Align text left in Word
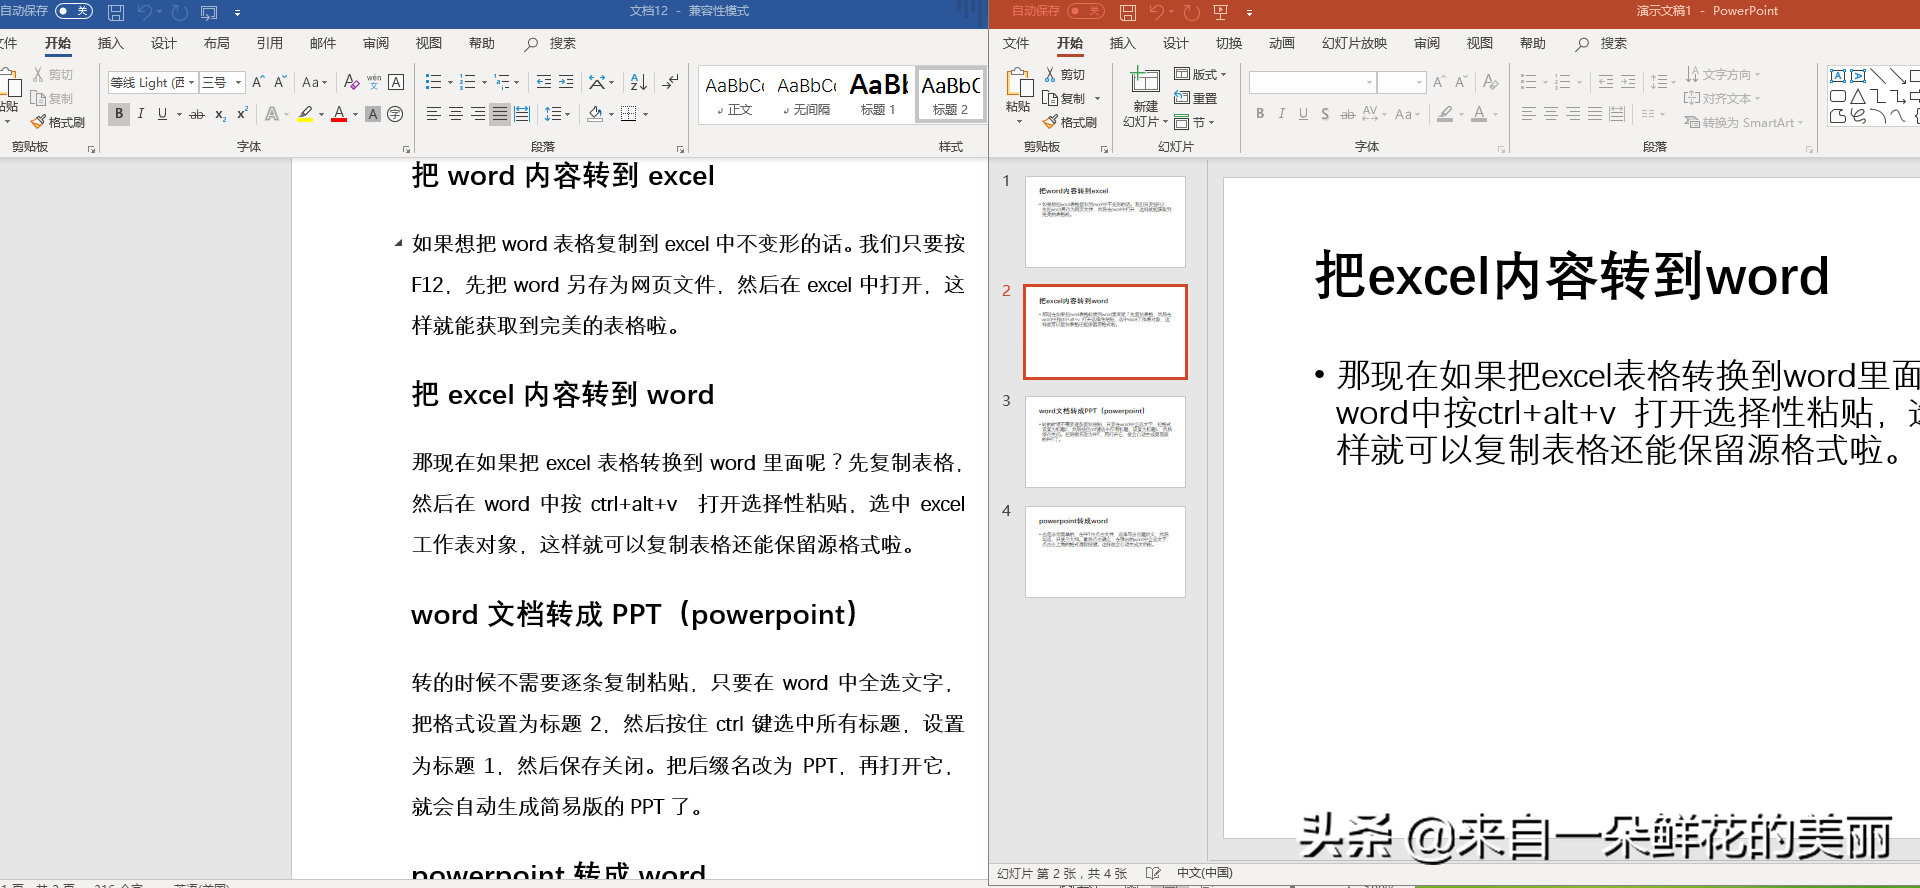Viewport: 1920px width, 888px height. (434, 114)
